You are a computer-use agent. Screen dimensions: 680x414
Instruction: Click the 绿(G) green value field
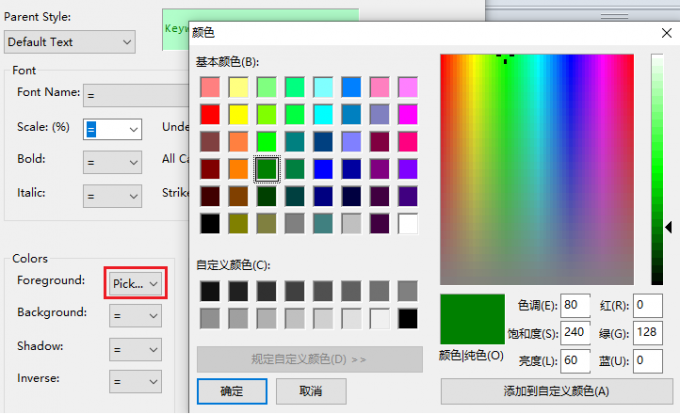(648, 333)
